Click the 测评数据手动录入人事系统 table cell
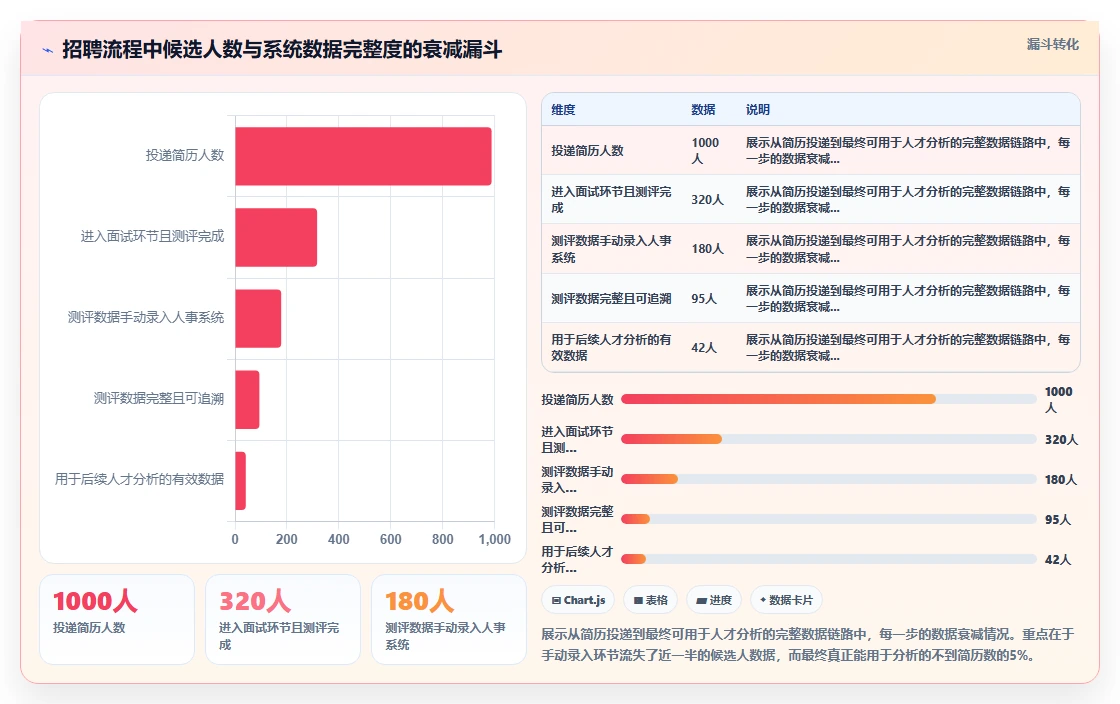1120x704 pixels. pos(611,249)
